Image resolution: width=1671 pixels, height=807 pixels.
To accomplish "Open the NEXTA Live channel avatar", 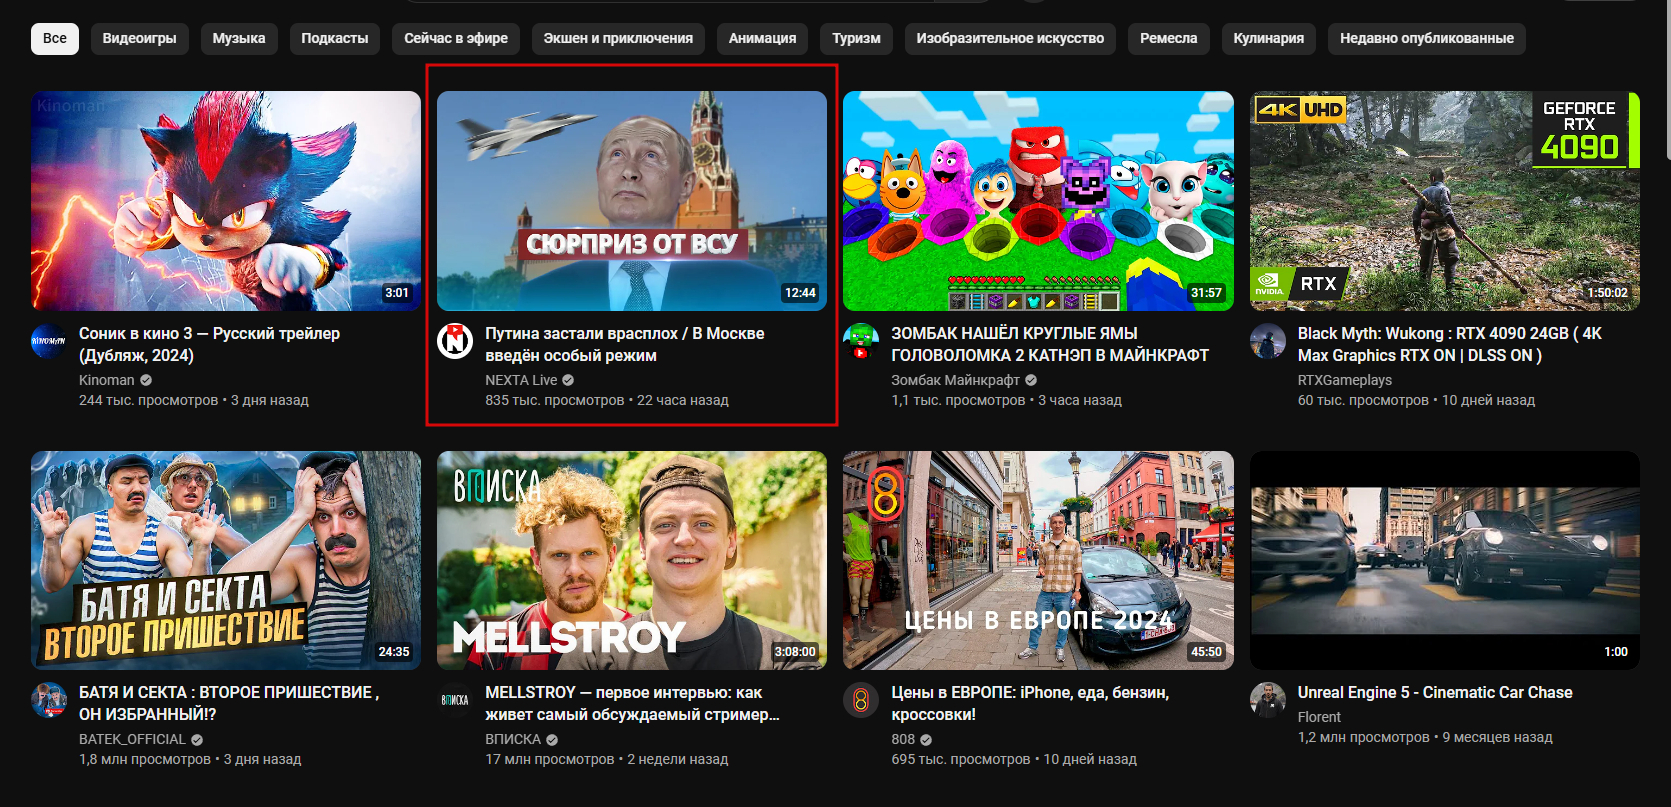I will [x=455, y=341].
